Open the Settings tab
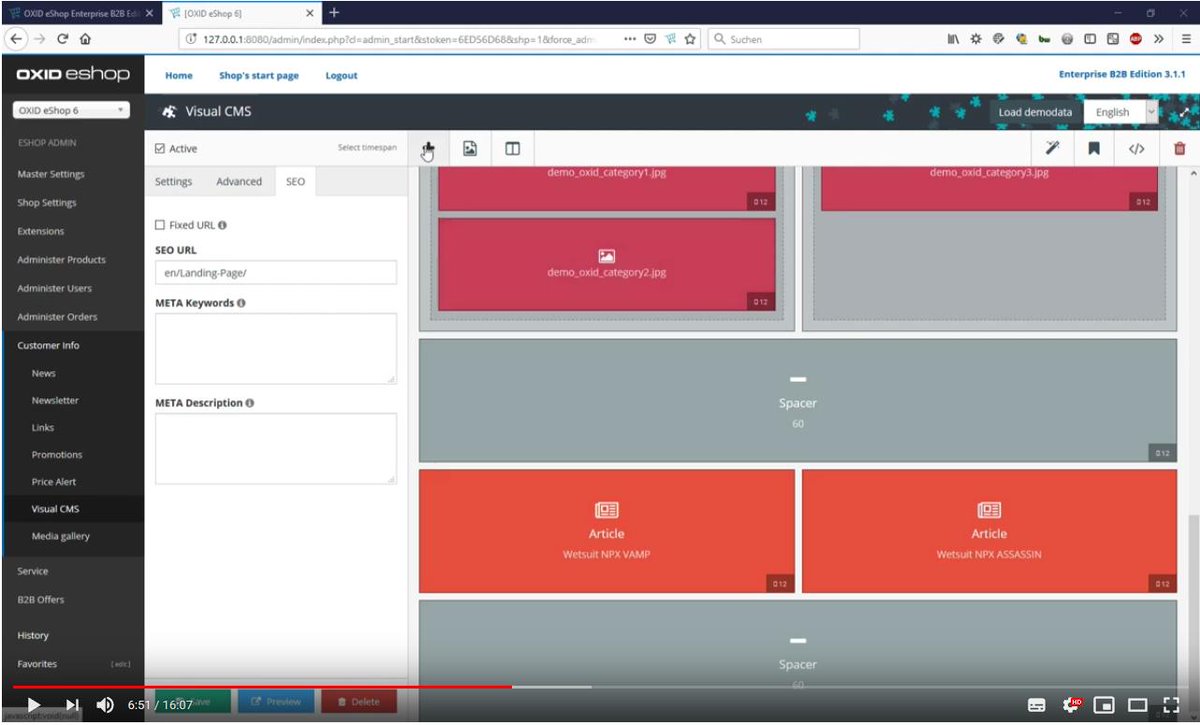Screen dimensions: 1200x725 pyautogui.click(x=174, y=181)
